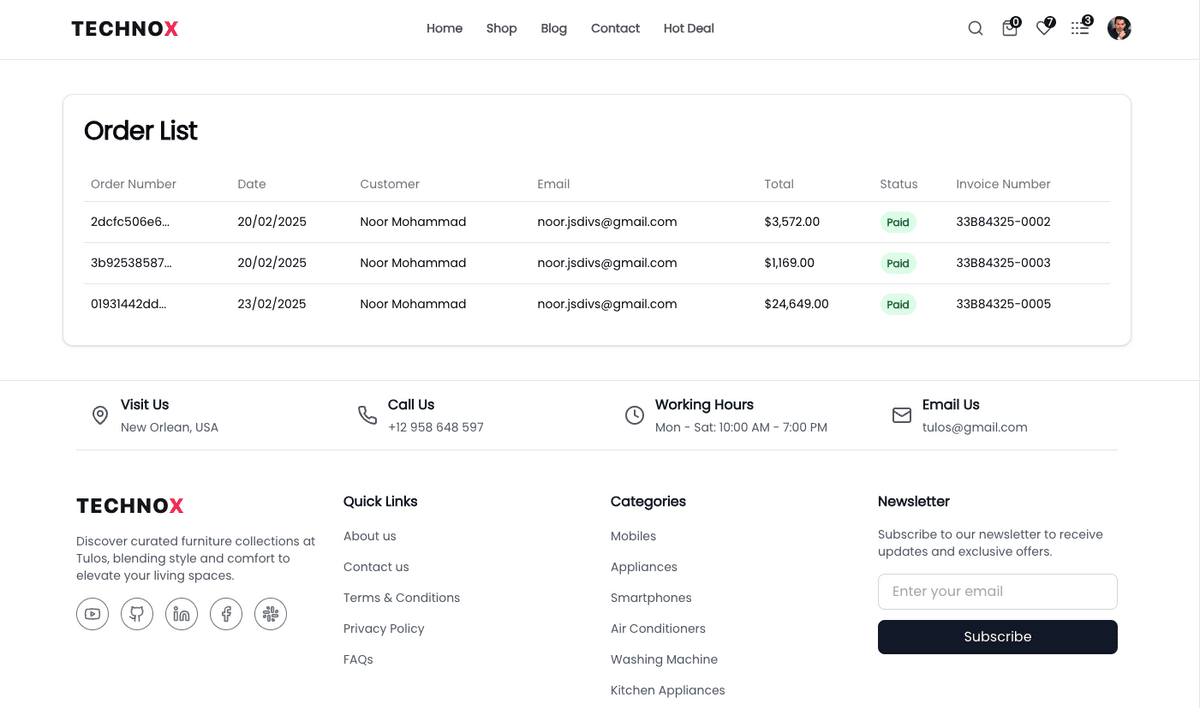The image size is (1200, 708).
Task: Open the GitHub social icon
Action: [x=137, y=613]
